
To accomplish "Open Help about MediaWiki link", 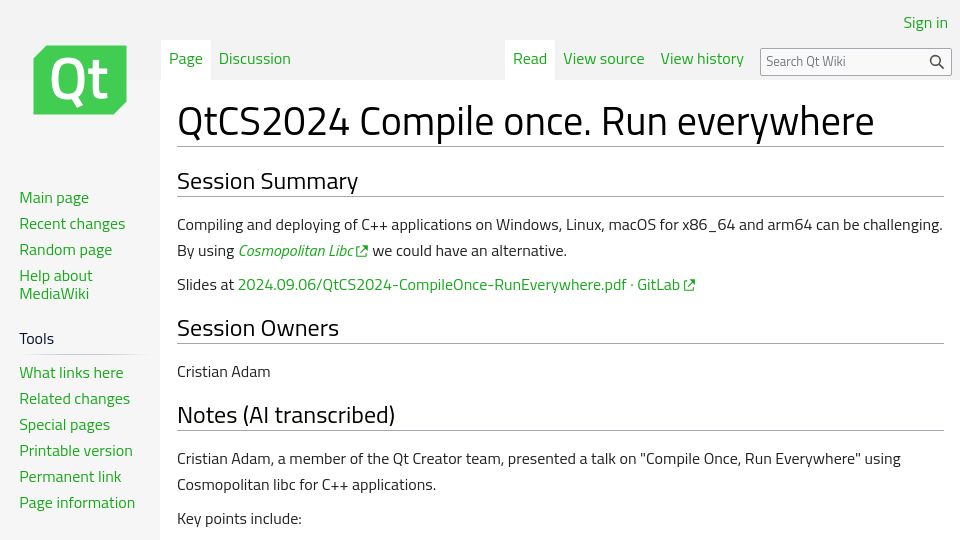I will pos(56,285).
